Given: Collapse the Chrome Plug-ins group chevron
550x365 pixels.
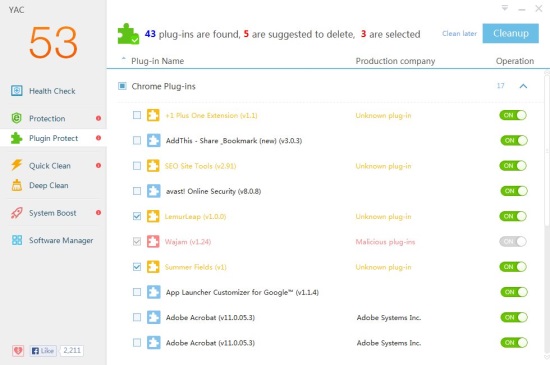Looking at the screenshot, I should point(523,86).
